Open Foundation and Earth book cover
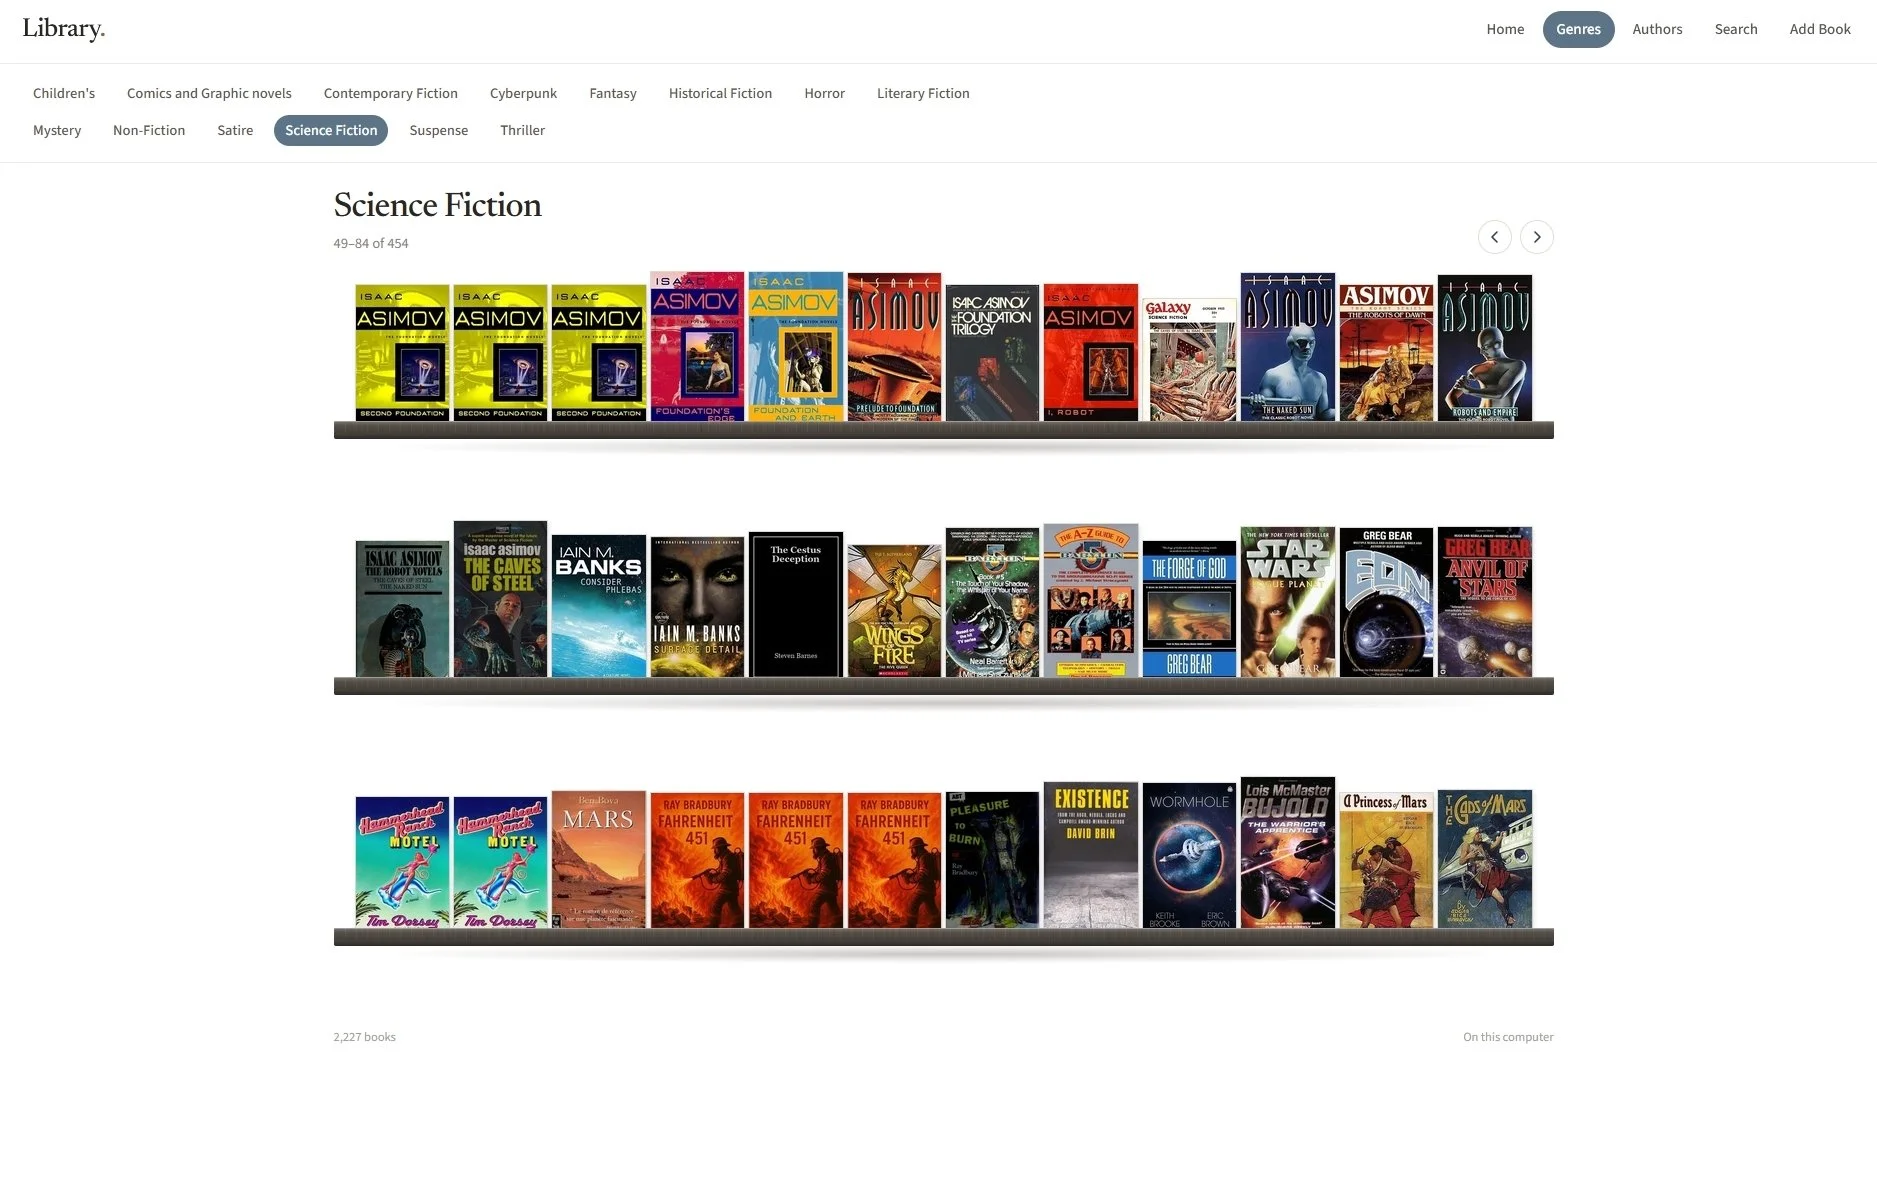The image size is (1877, 1181). (795, 346)
